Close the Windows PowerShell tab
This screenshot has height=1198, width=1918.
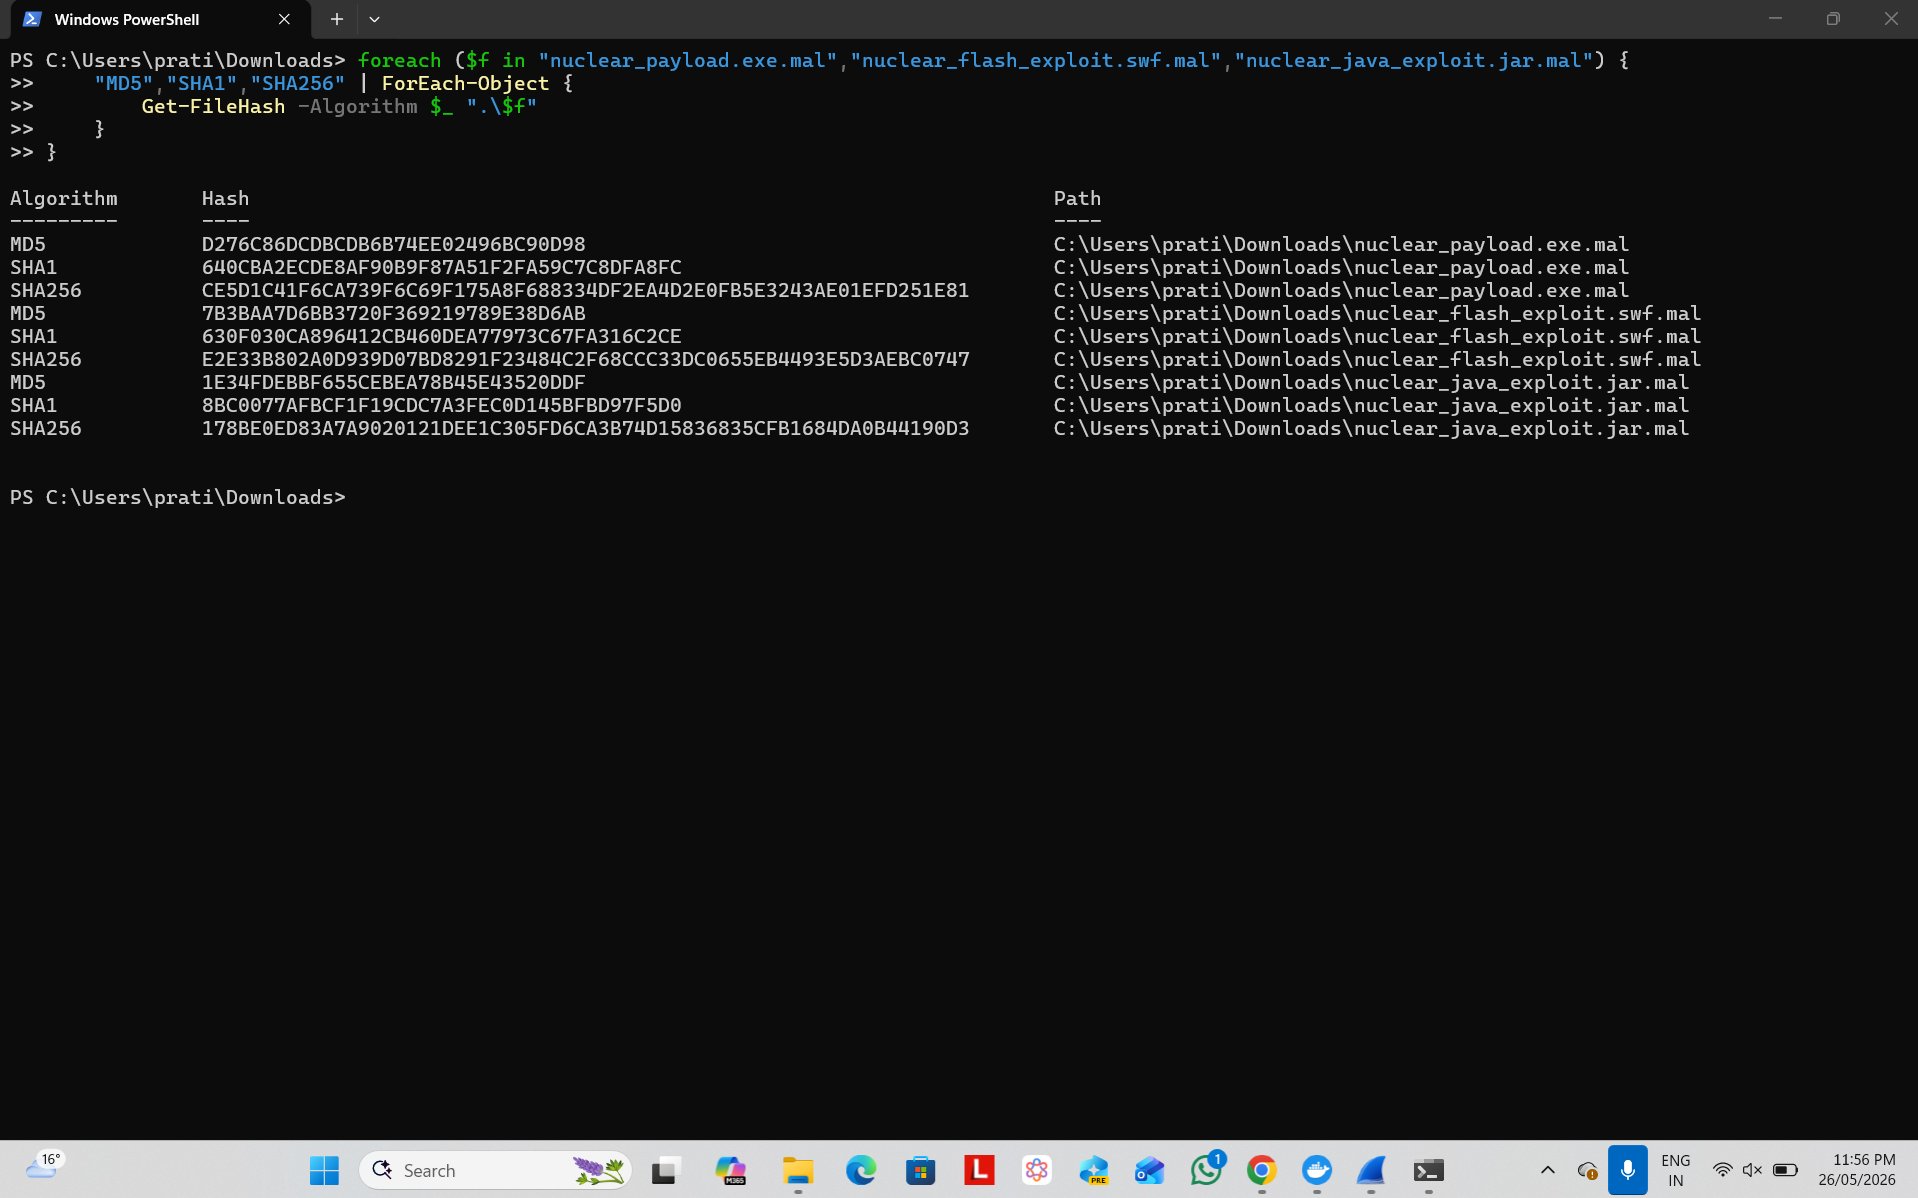click(x=284, y=19)
